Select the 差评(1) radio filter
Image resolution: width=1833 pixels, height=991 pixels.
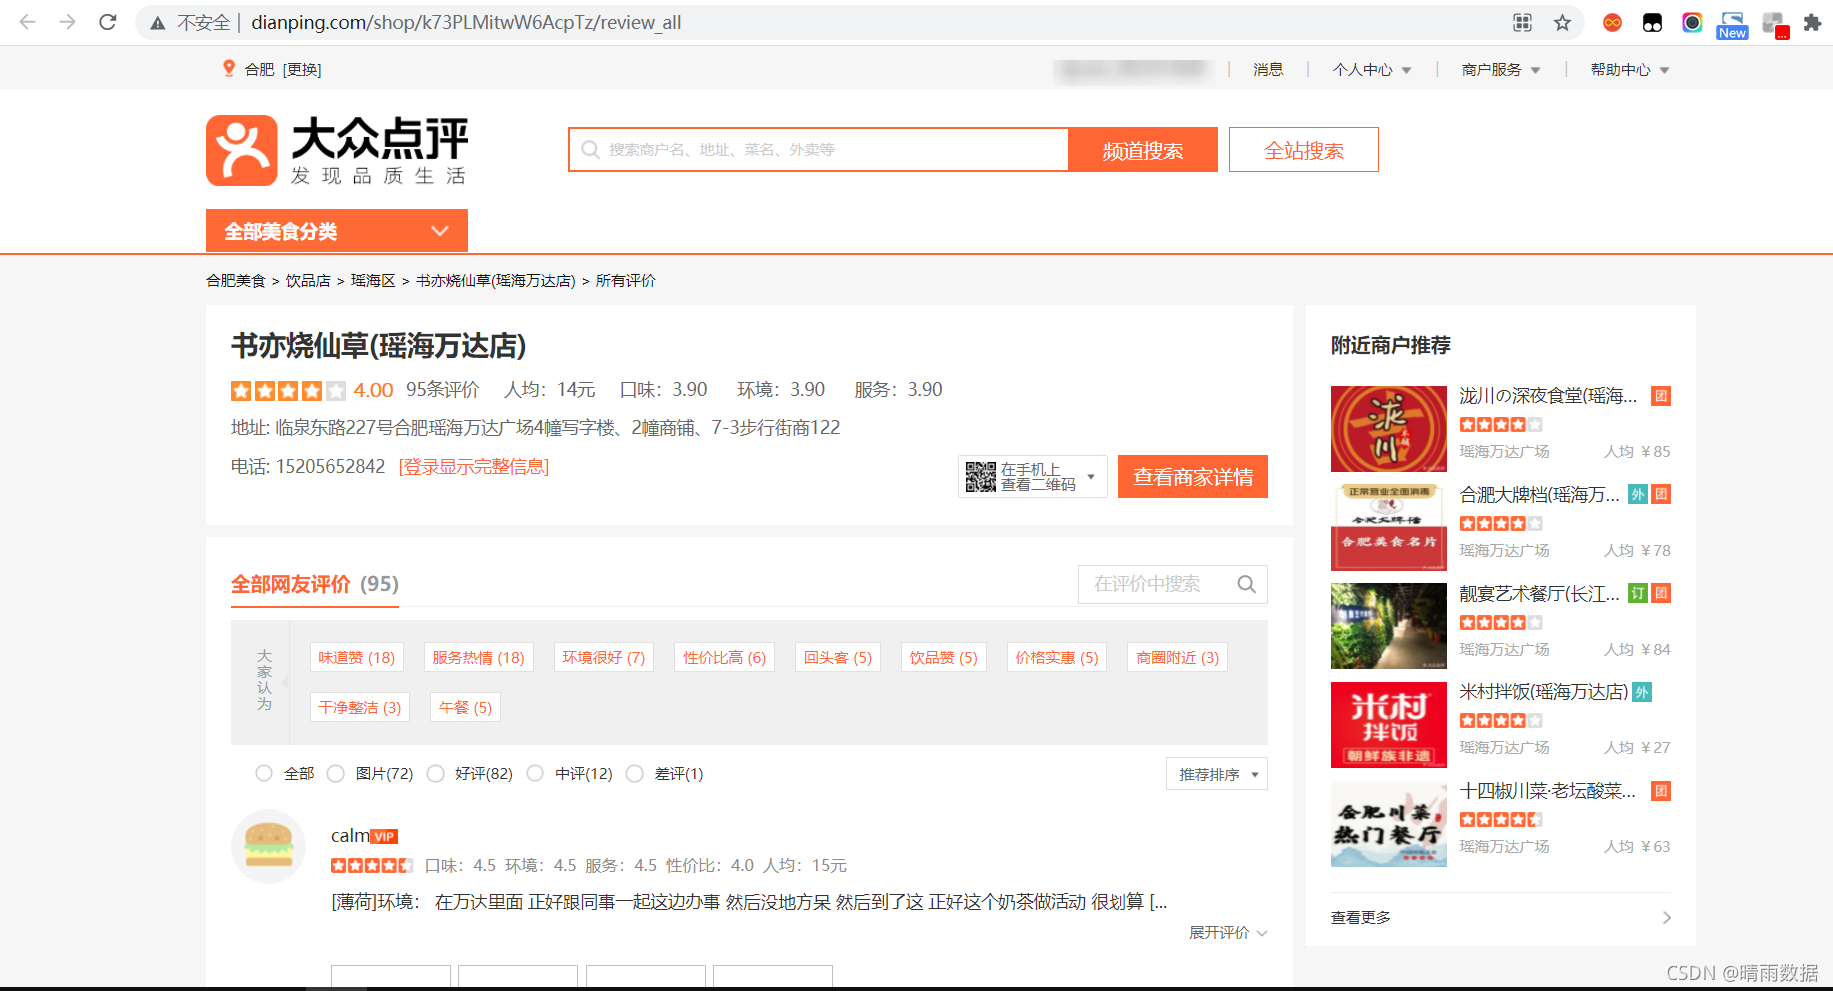634,773
